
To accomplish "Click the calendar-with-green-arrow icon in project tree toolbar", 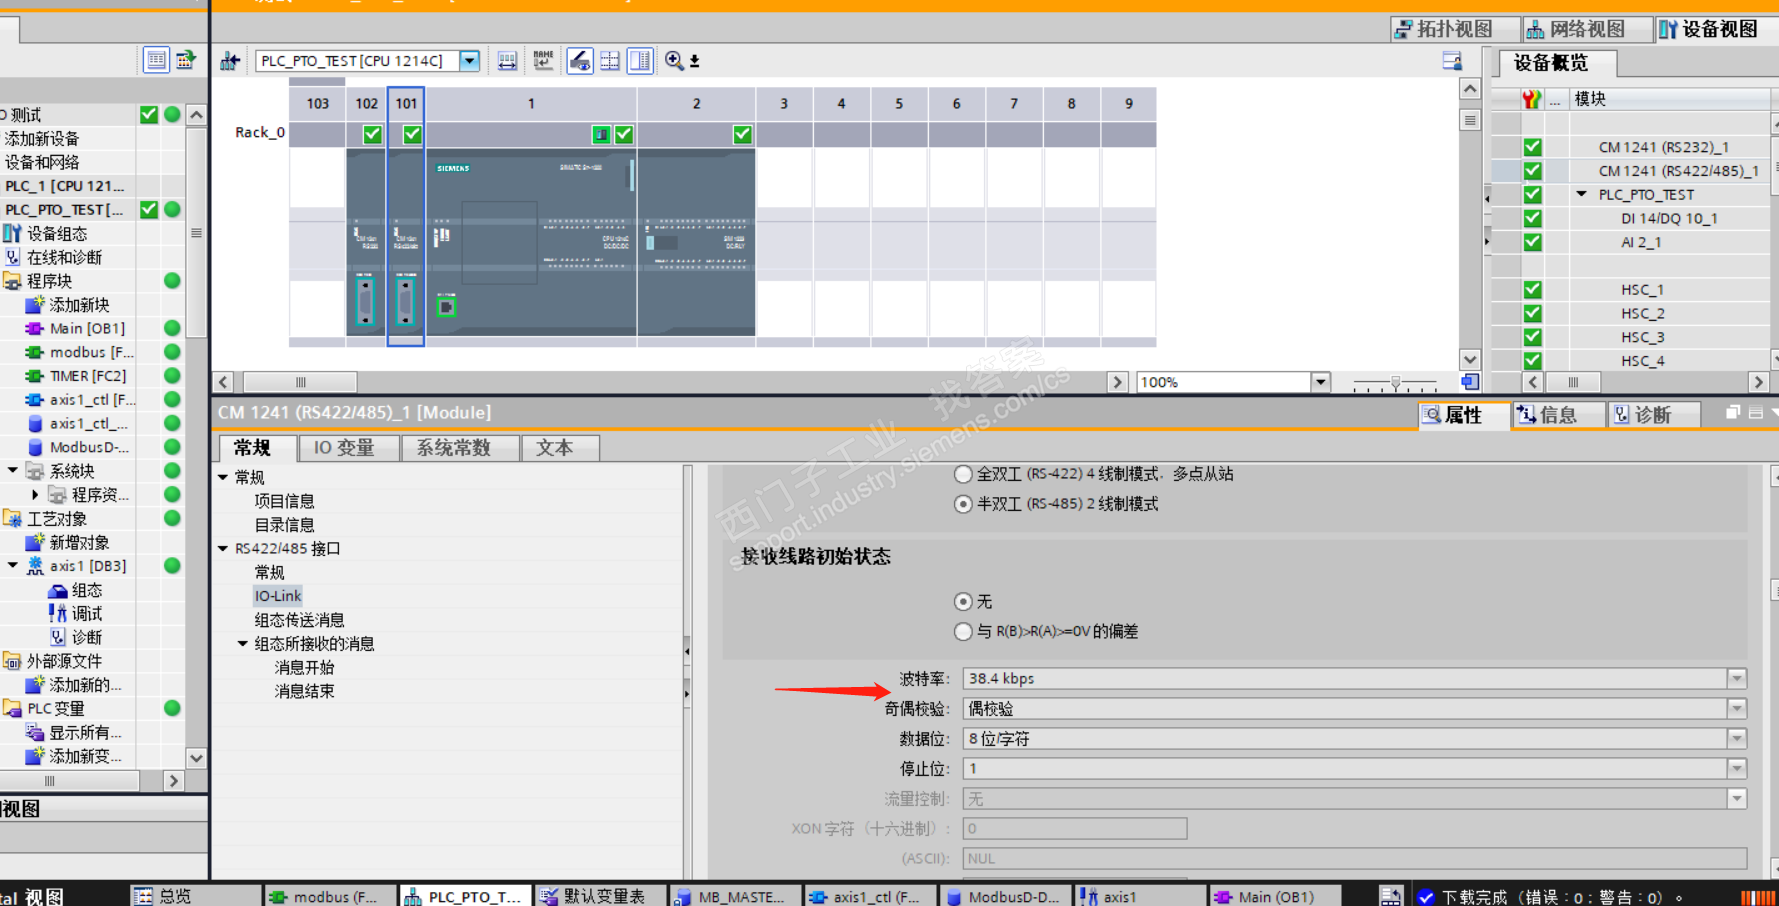I will point(186,60).
